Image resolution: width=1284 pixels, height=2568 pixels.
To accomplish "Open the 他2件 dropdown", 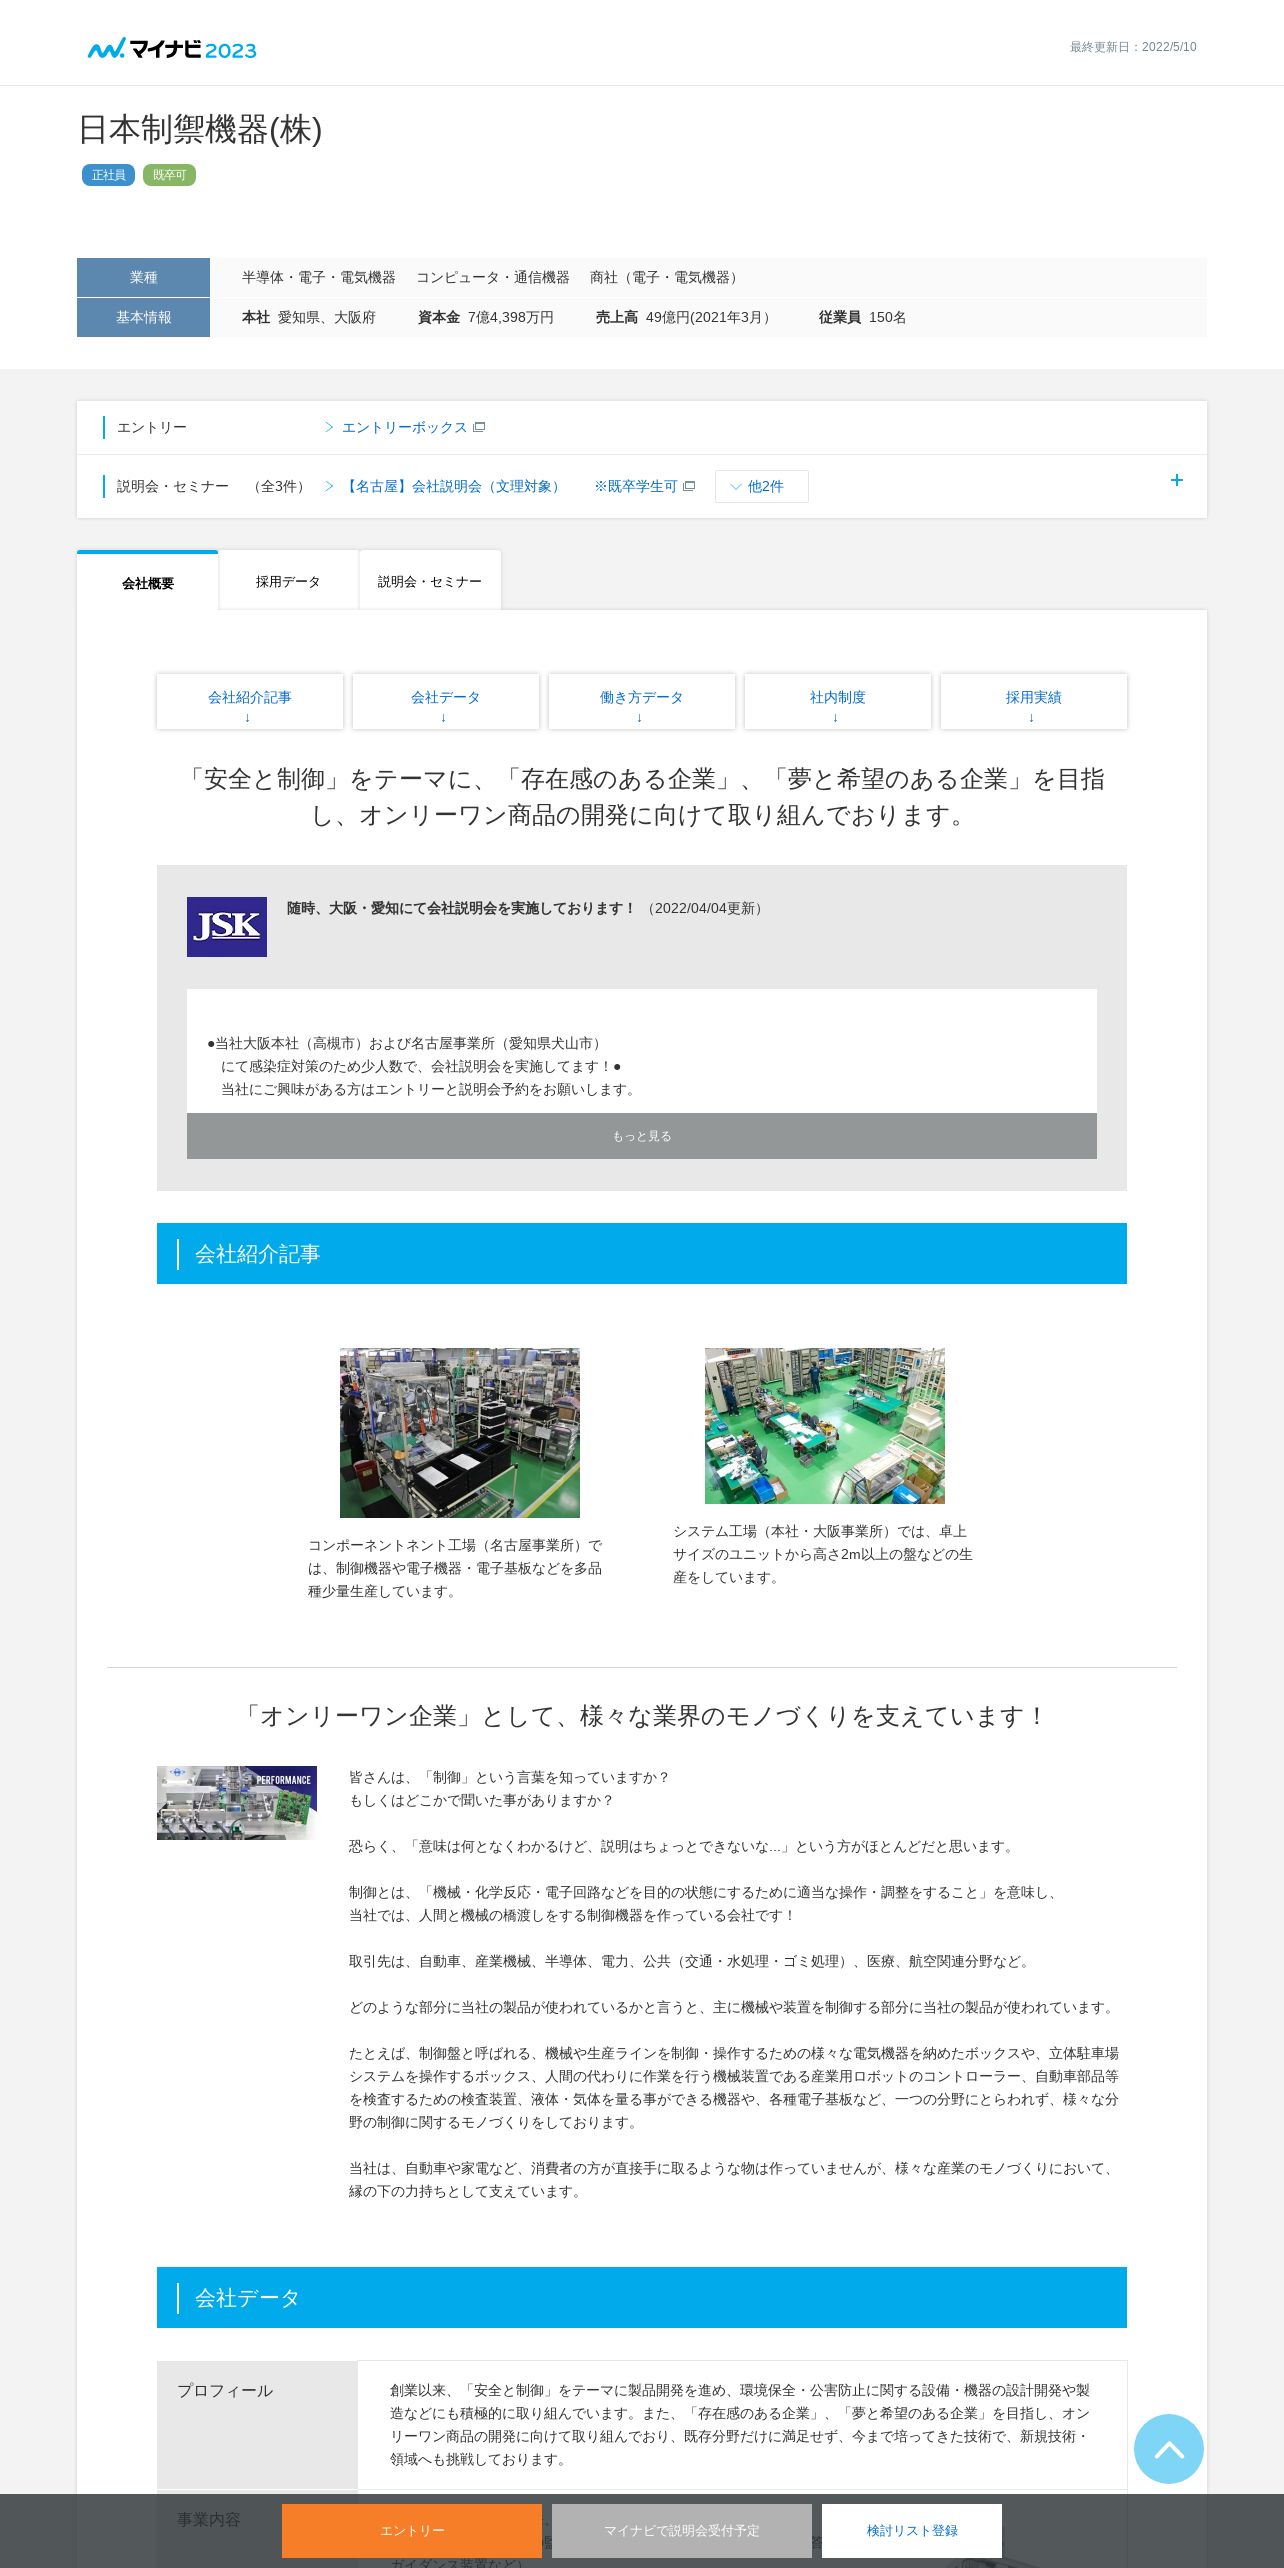I will (762, 486).
